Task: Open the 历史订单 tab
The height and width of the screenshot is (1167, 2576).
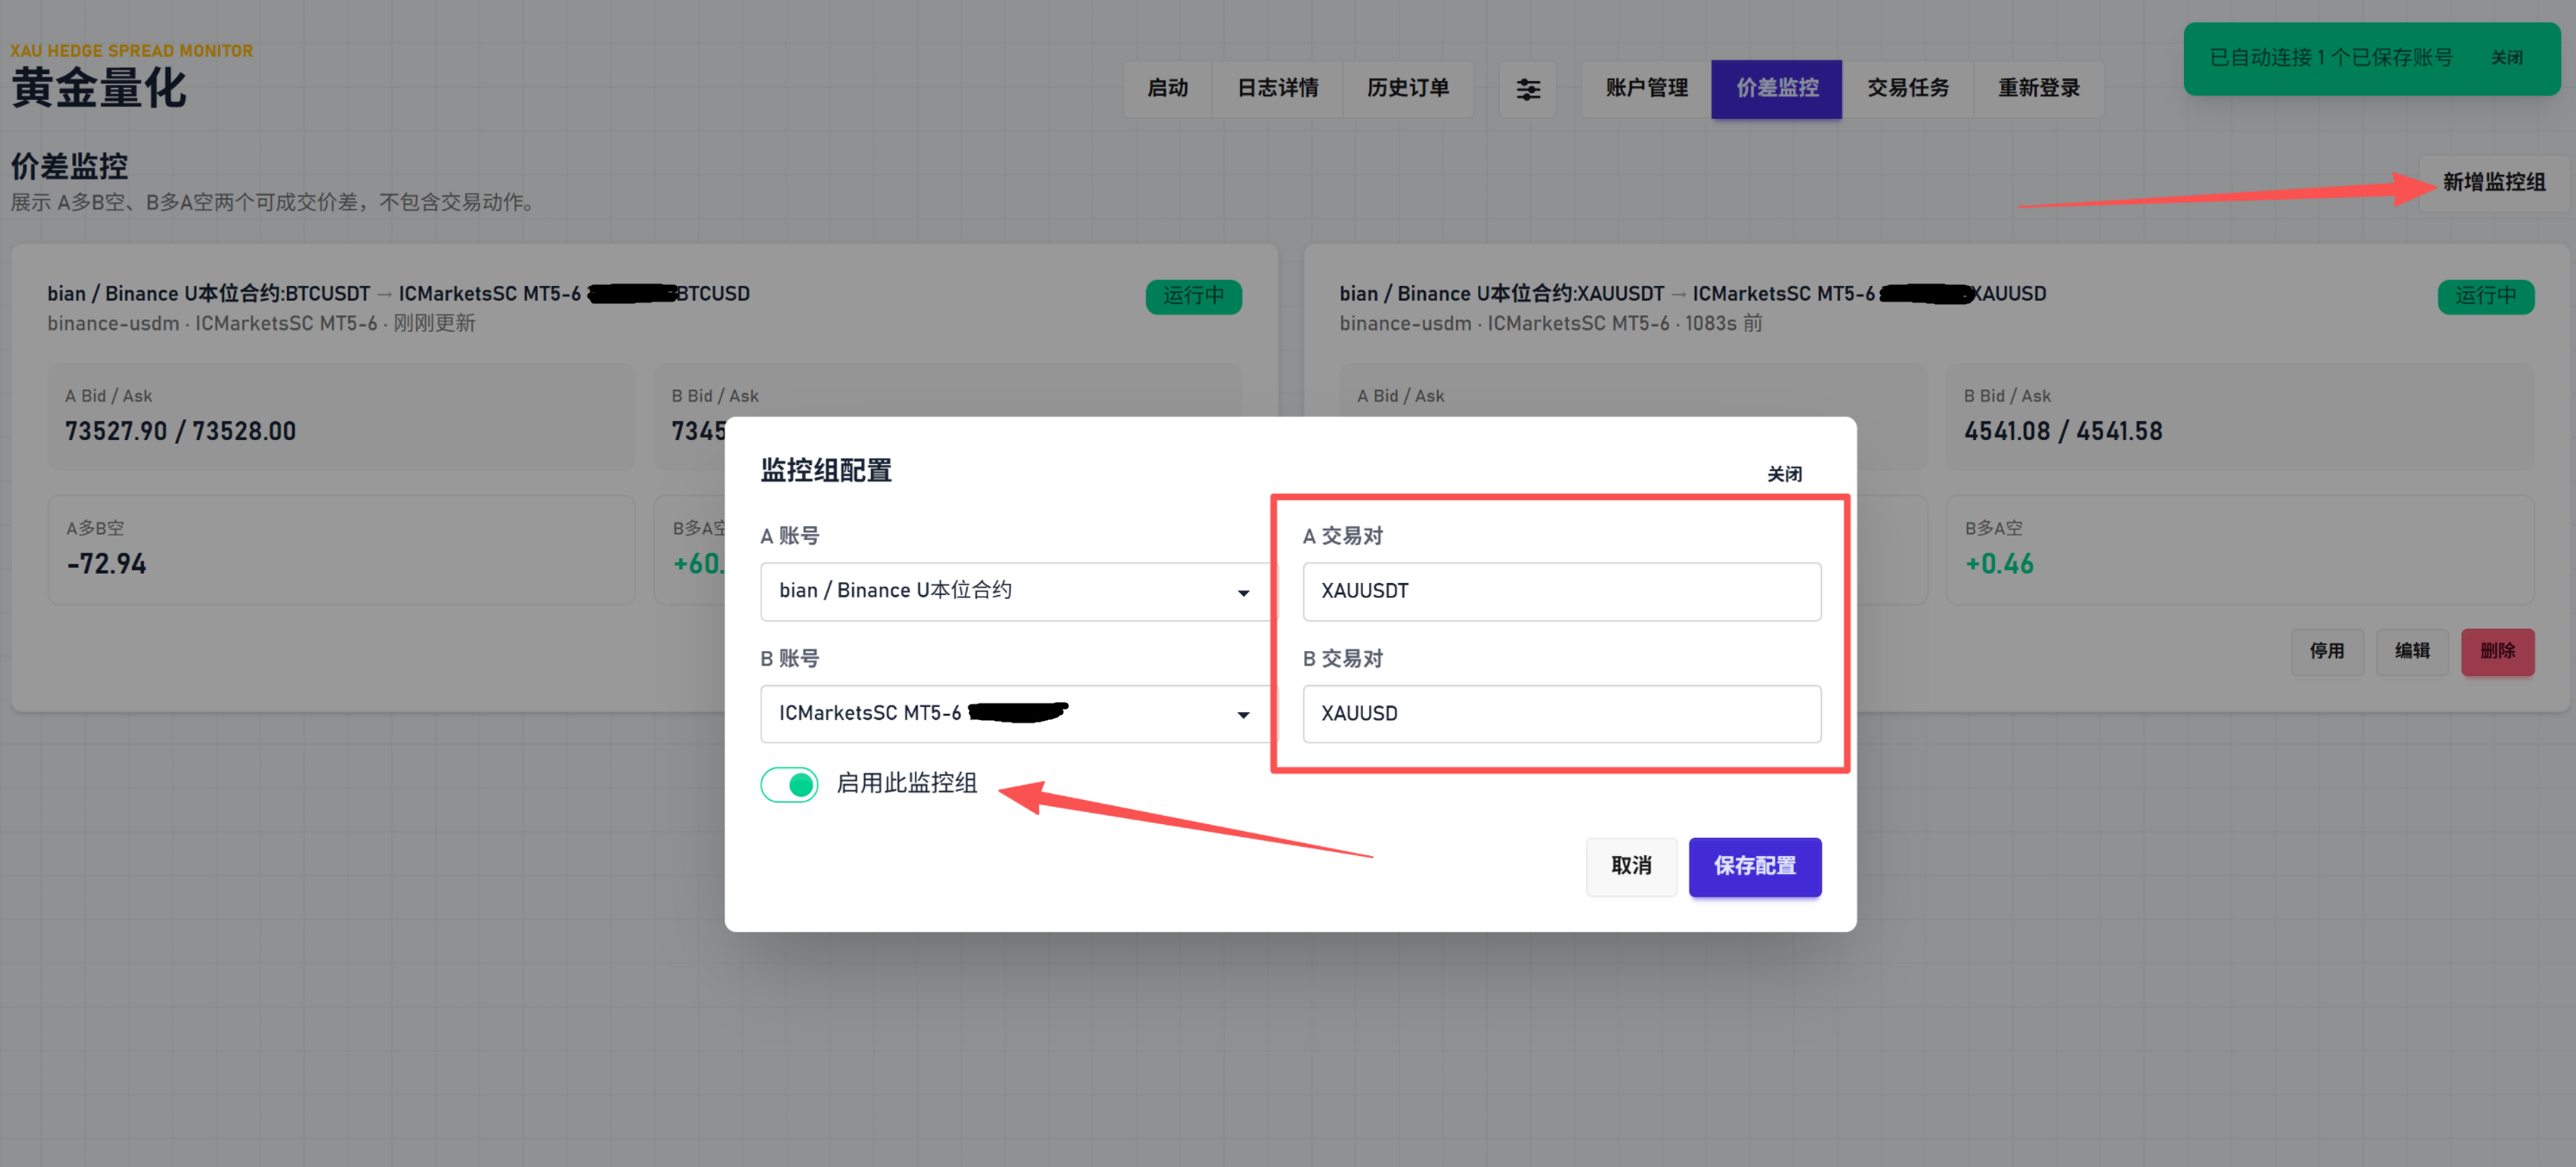Action: click(1407, 89)
